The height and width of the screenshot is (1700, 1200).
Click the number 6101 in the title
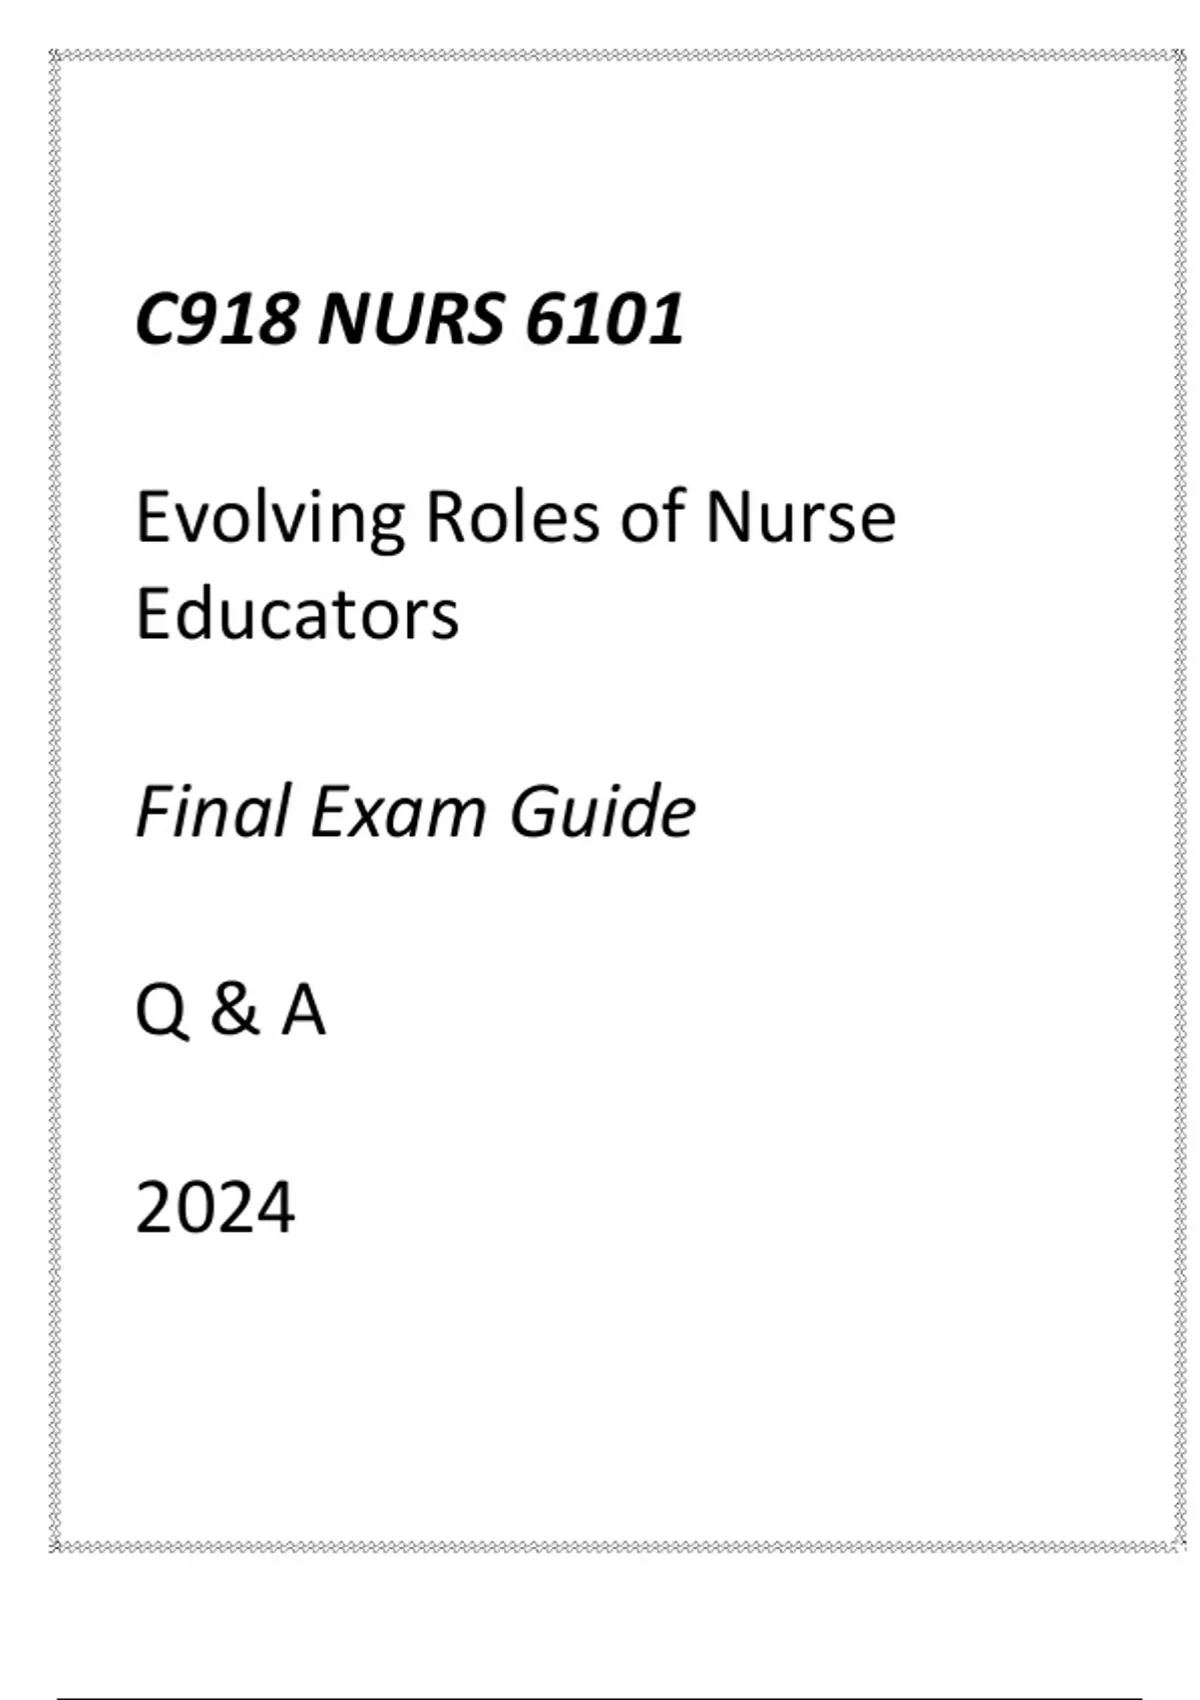coord(604,320)
